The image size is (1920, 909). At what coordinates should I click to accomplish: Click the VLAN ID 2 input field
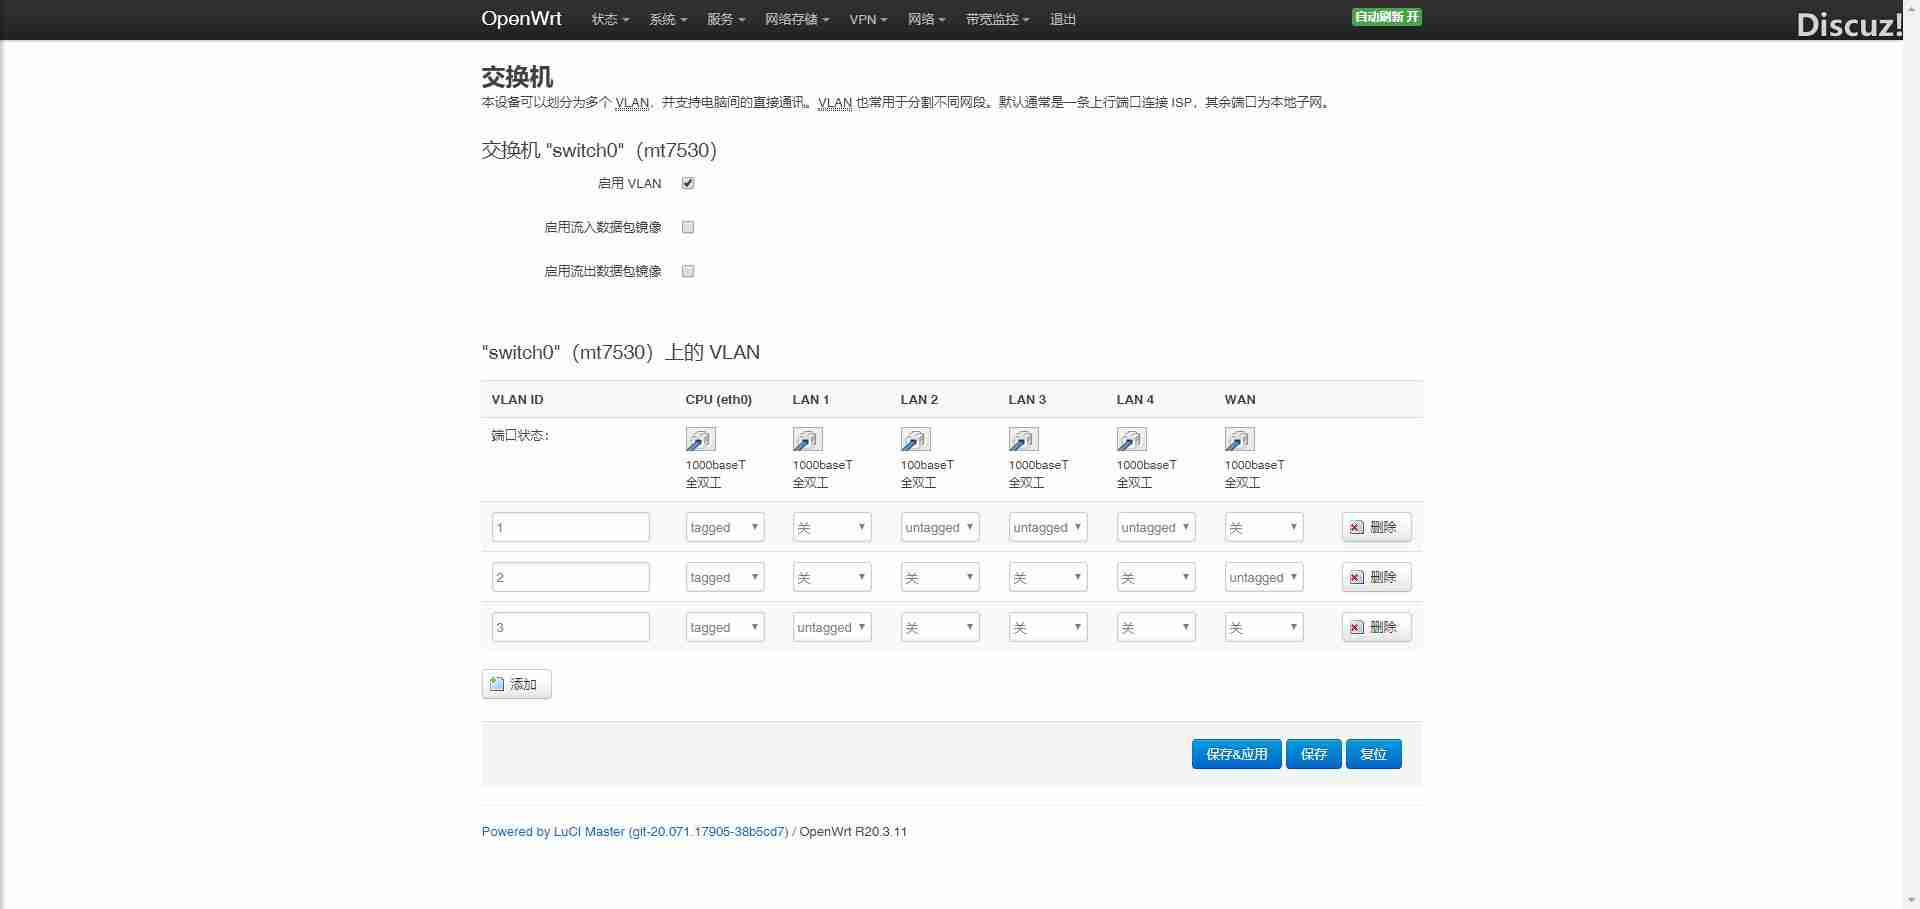pyautogui.click(x=570, y=577)
